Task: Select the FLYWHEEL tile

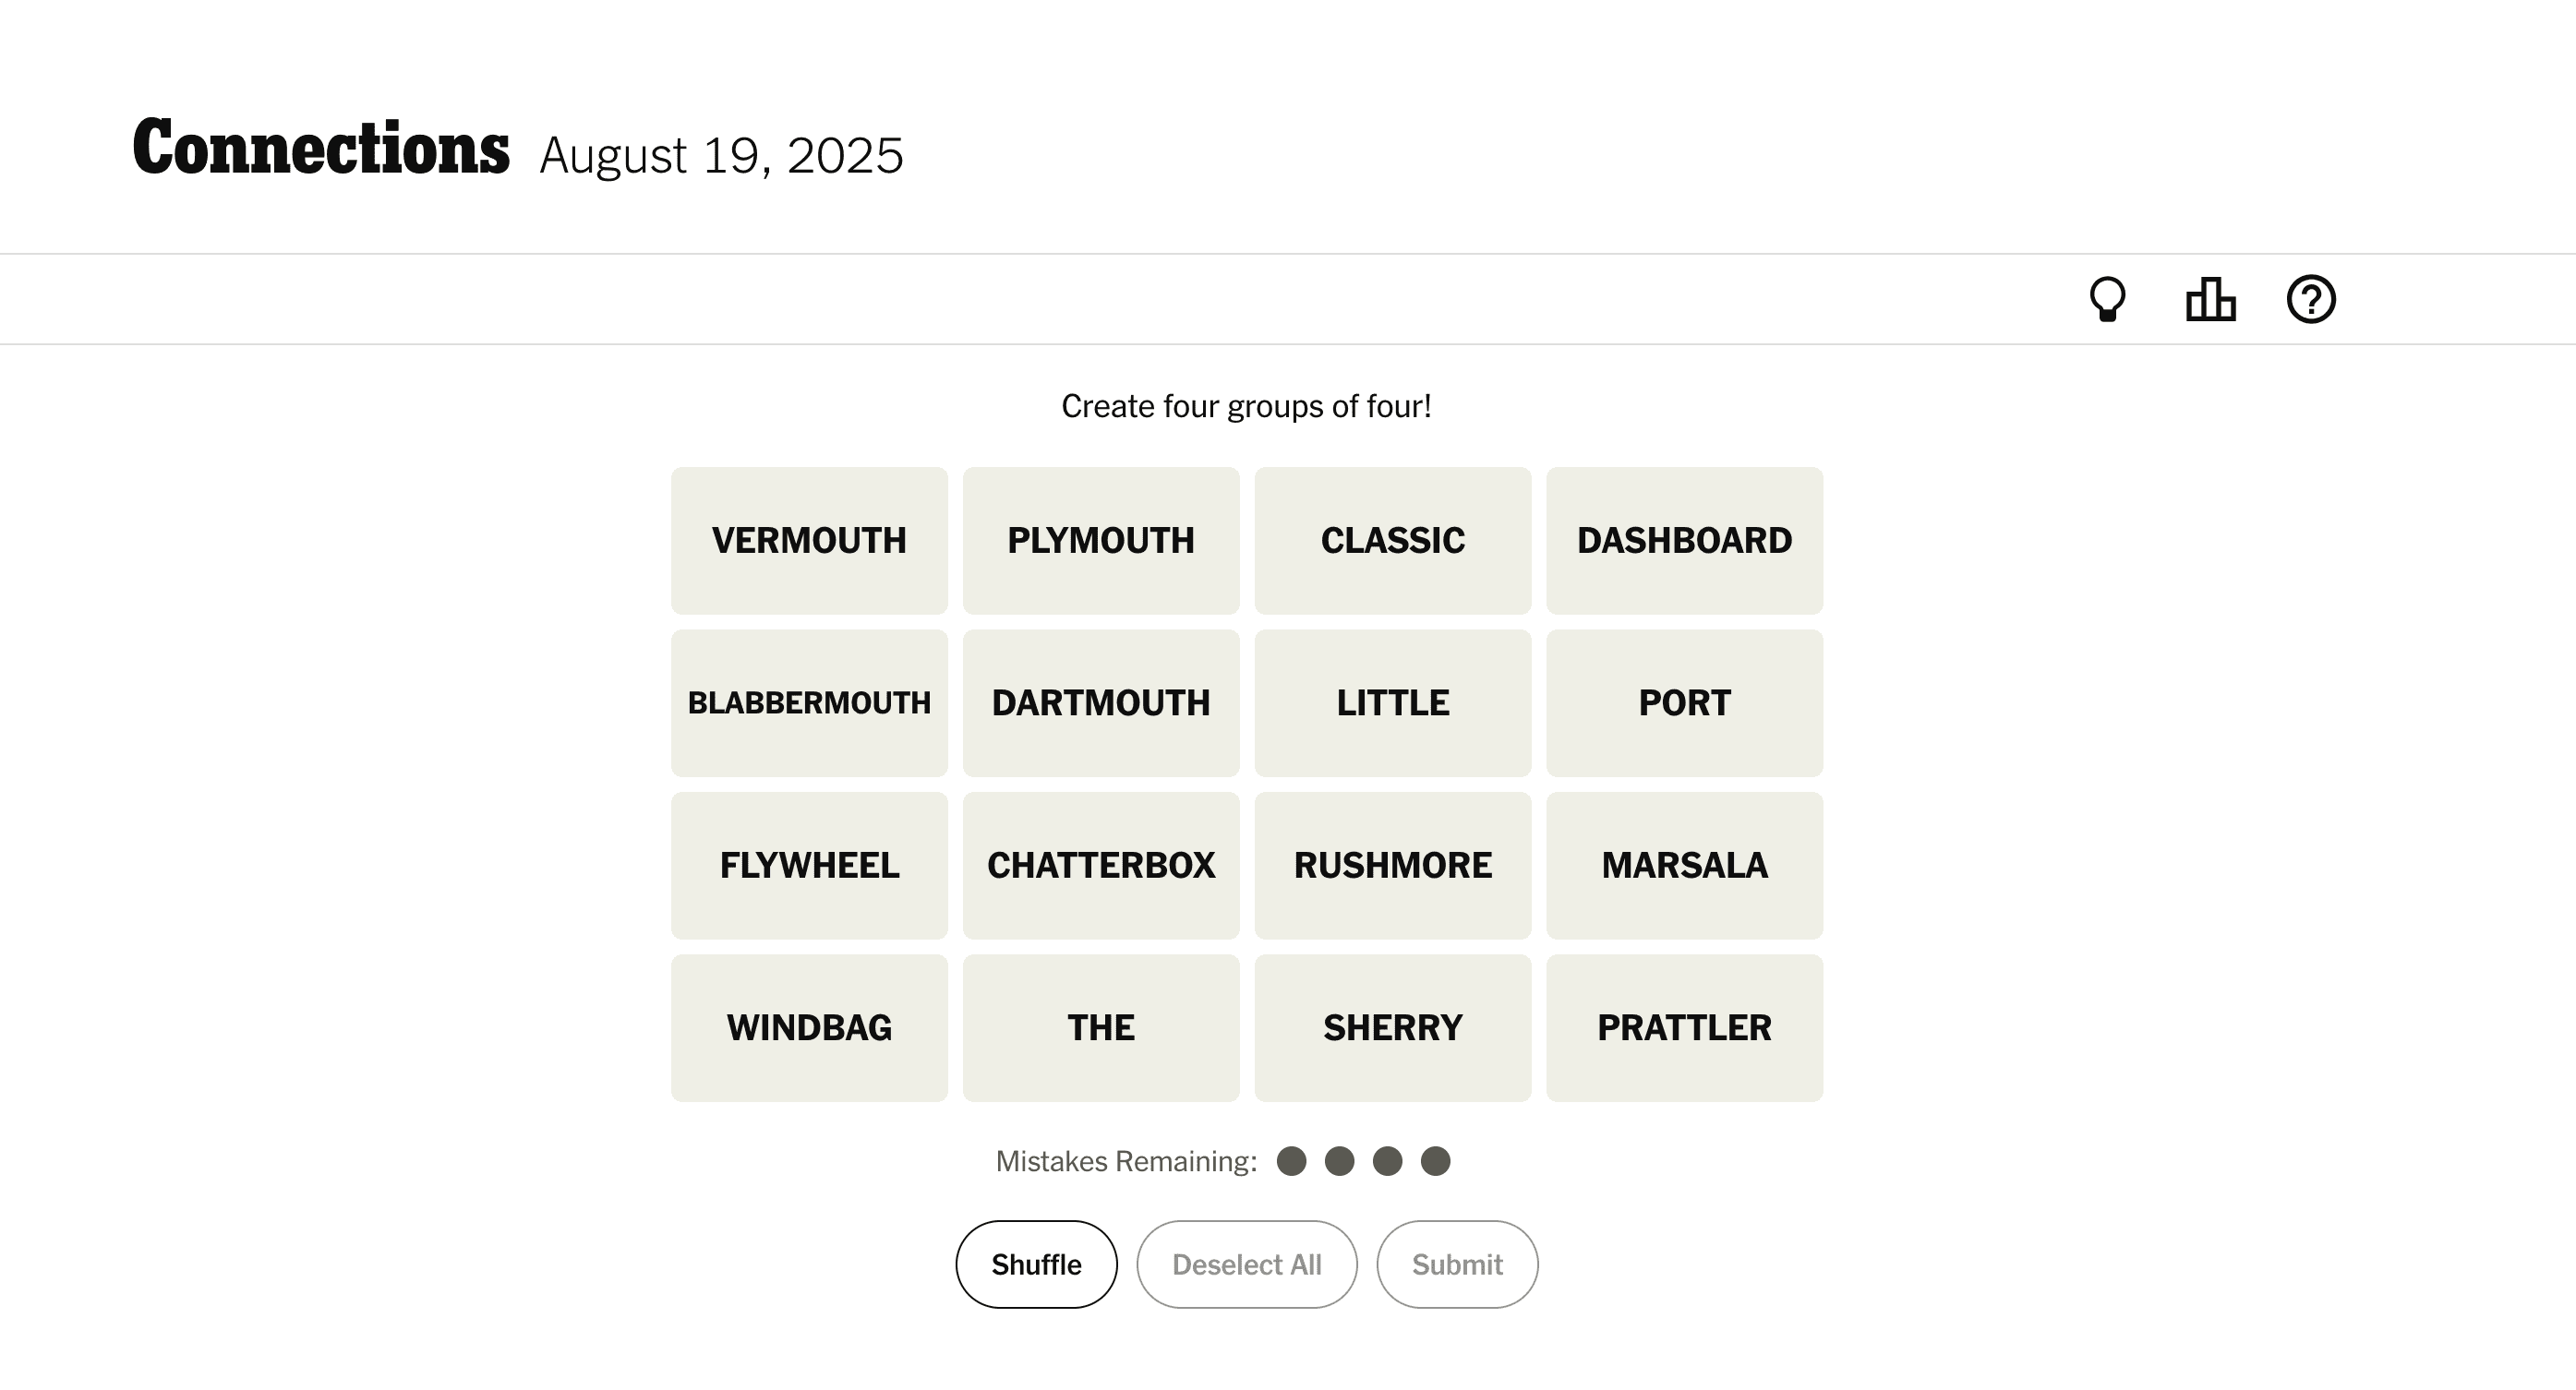Action: click(809, 865)
